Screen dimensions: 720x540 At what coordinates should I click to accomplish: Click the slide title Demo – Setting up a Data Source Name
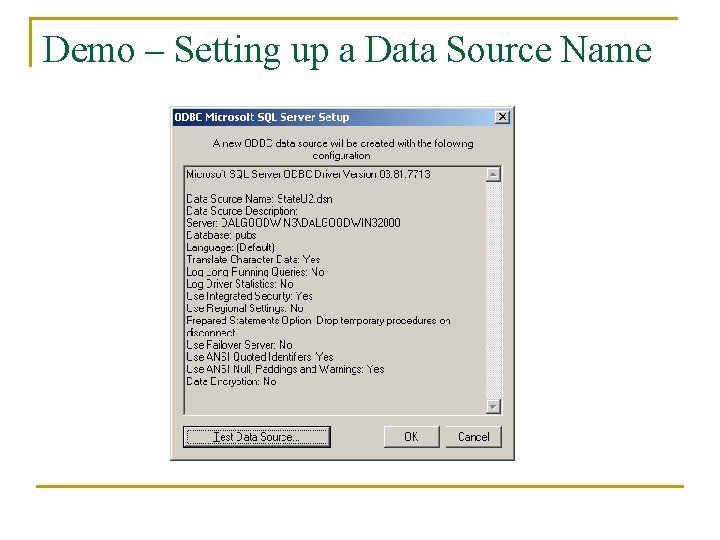[347, 49]
